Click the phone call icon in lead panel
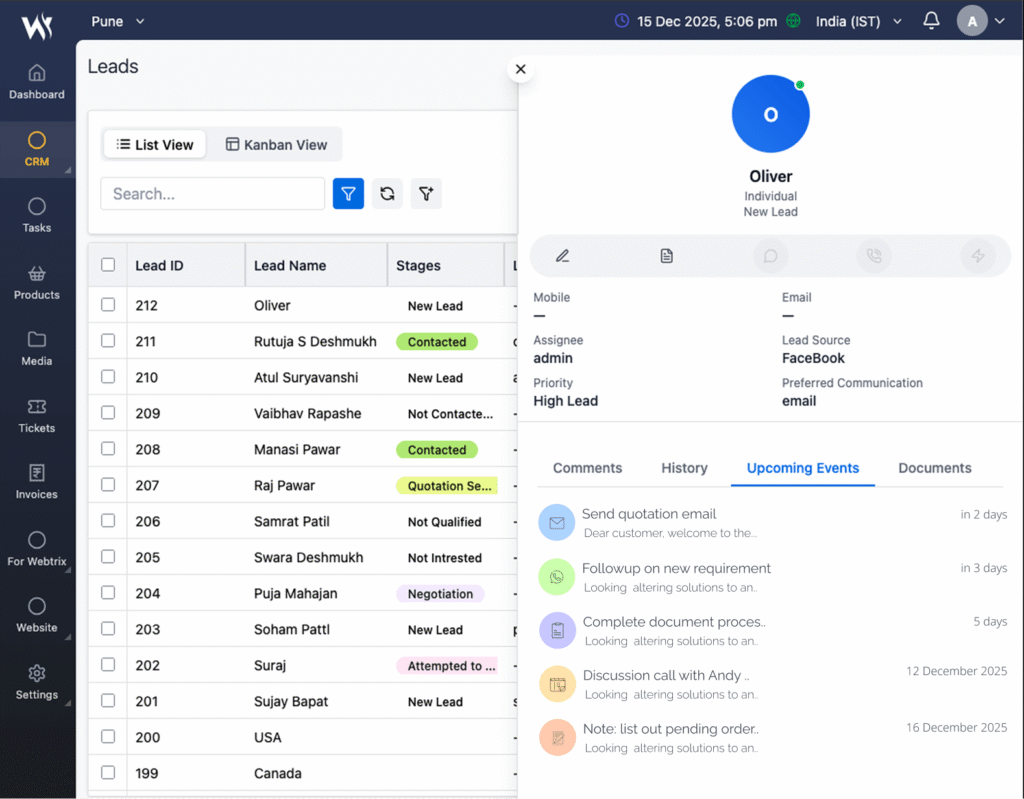This screenshot has height=799, width=1024. pos(874,256)
